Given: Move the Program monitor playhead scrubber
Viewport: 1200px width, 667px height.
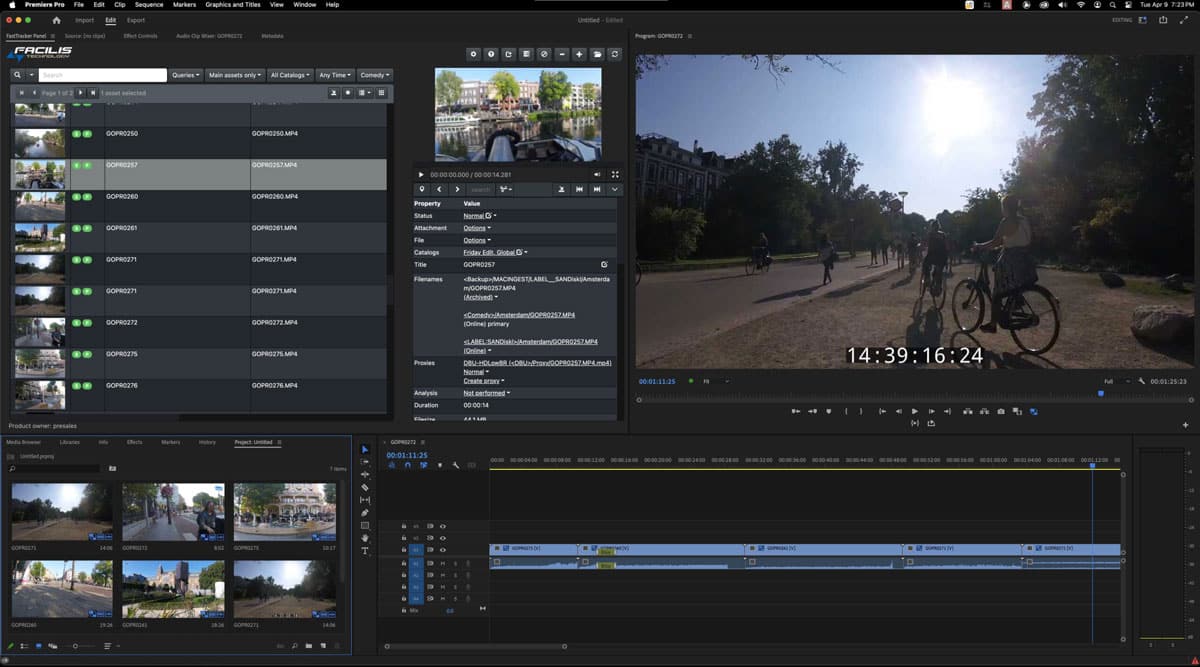Looking at the screenshot, I should coord(1101,393).
